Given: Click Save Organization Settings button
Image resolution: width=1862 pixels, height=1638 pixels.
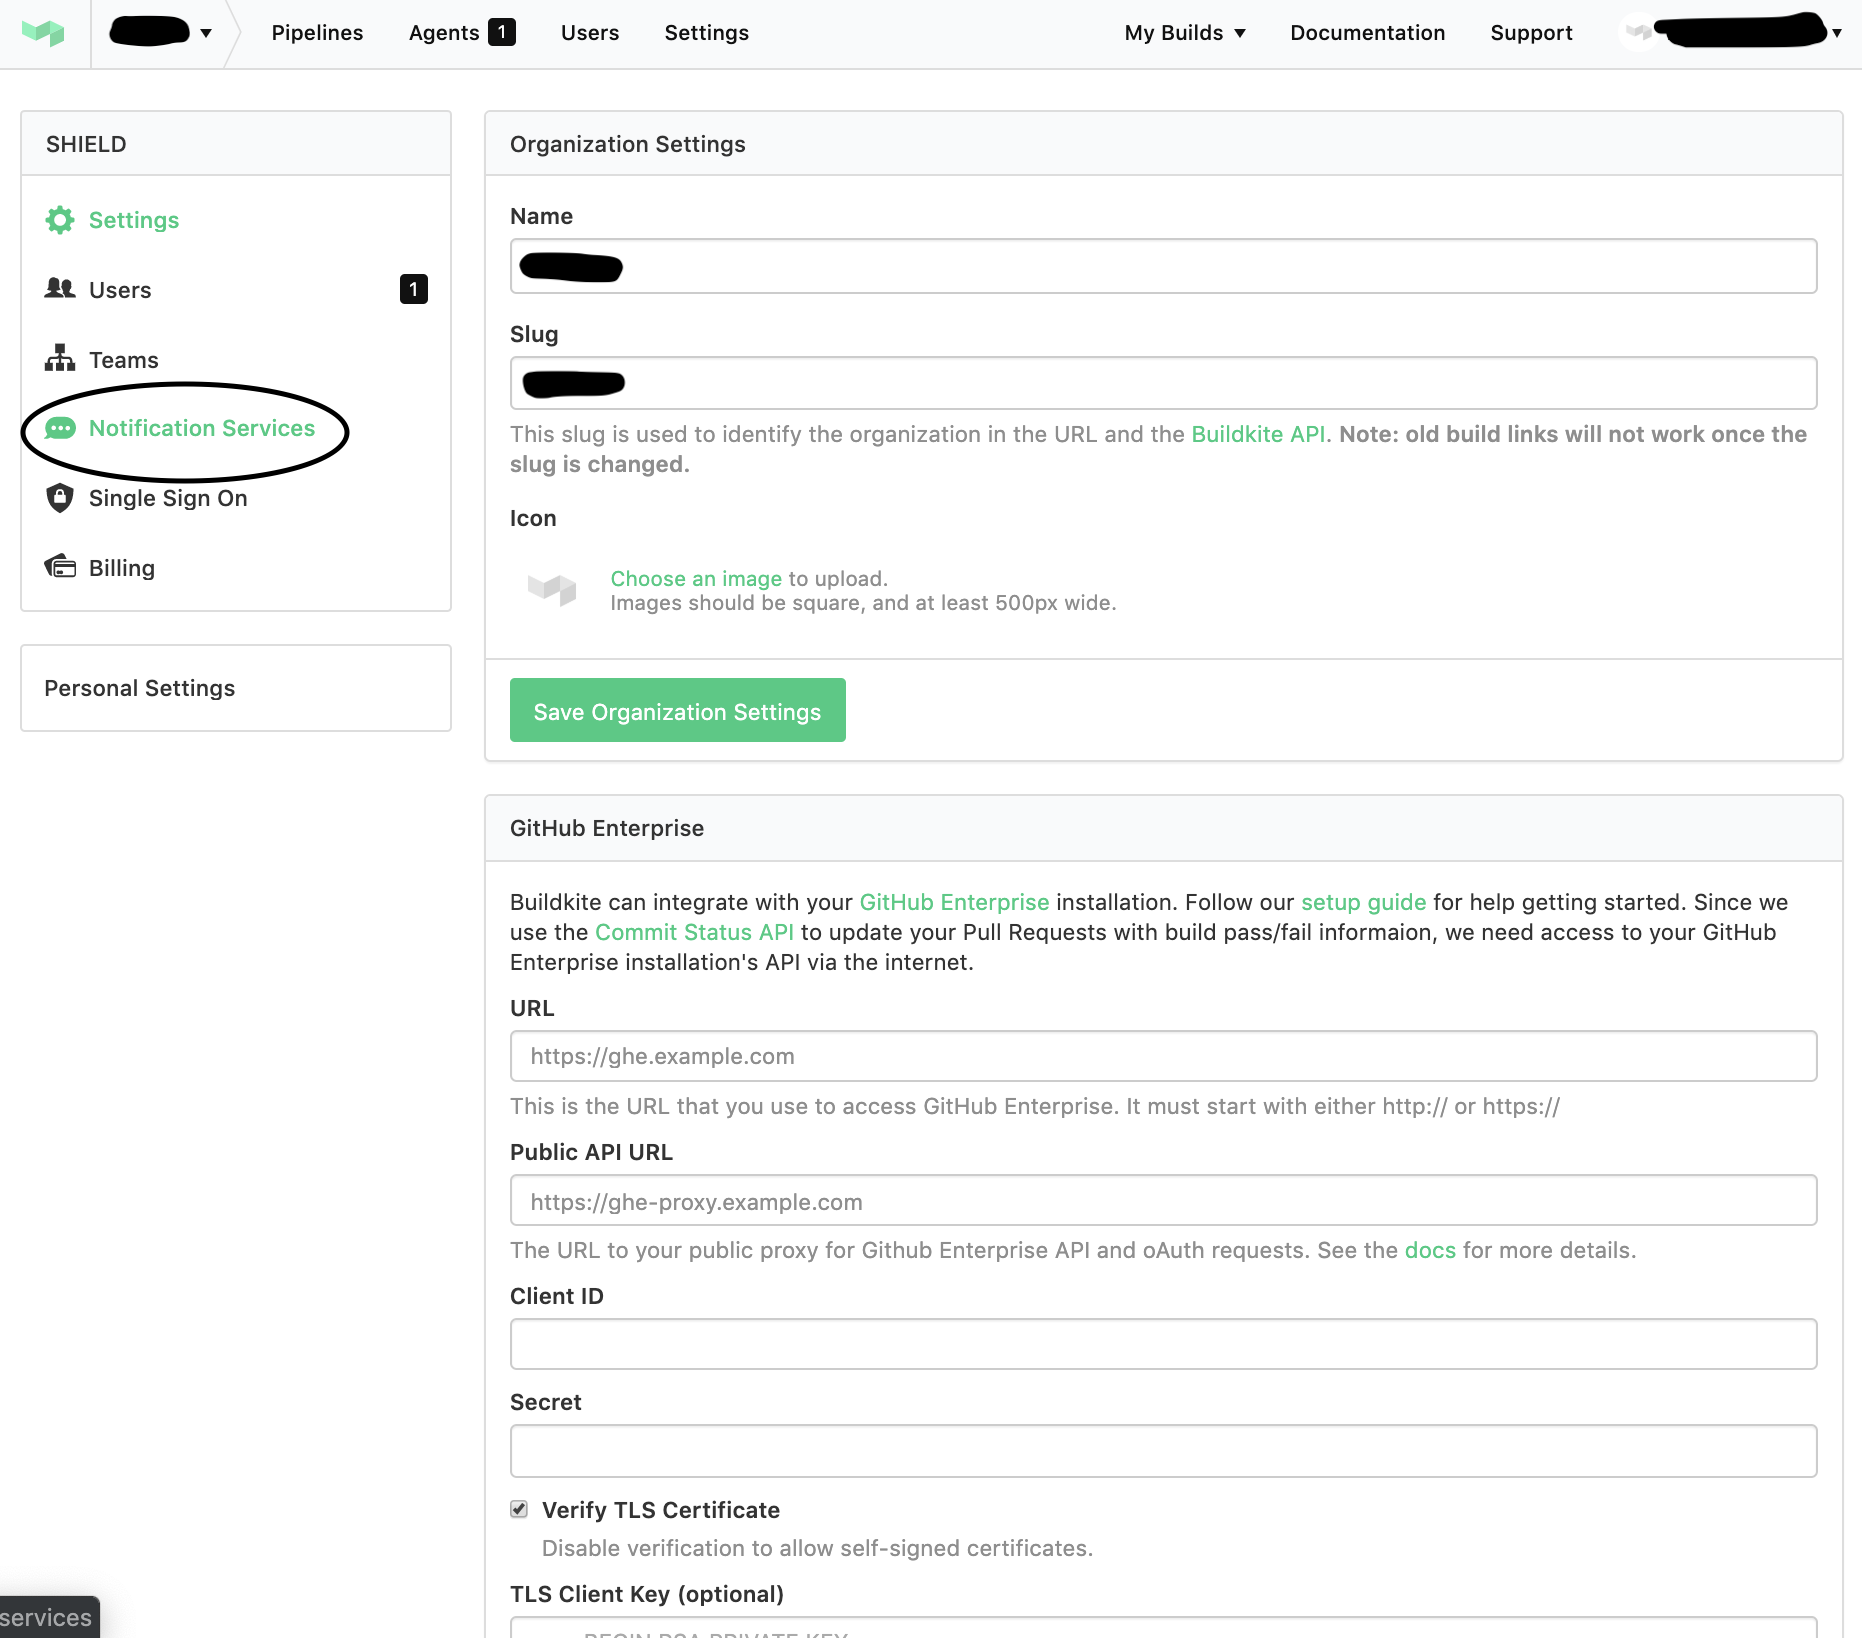Looking at the screenshot, I should 678,710.
